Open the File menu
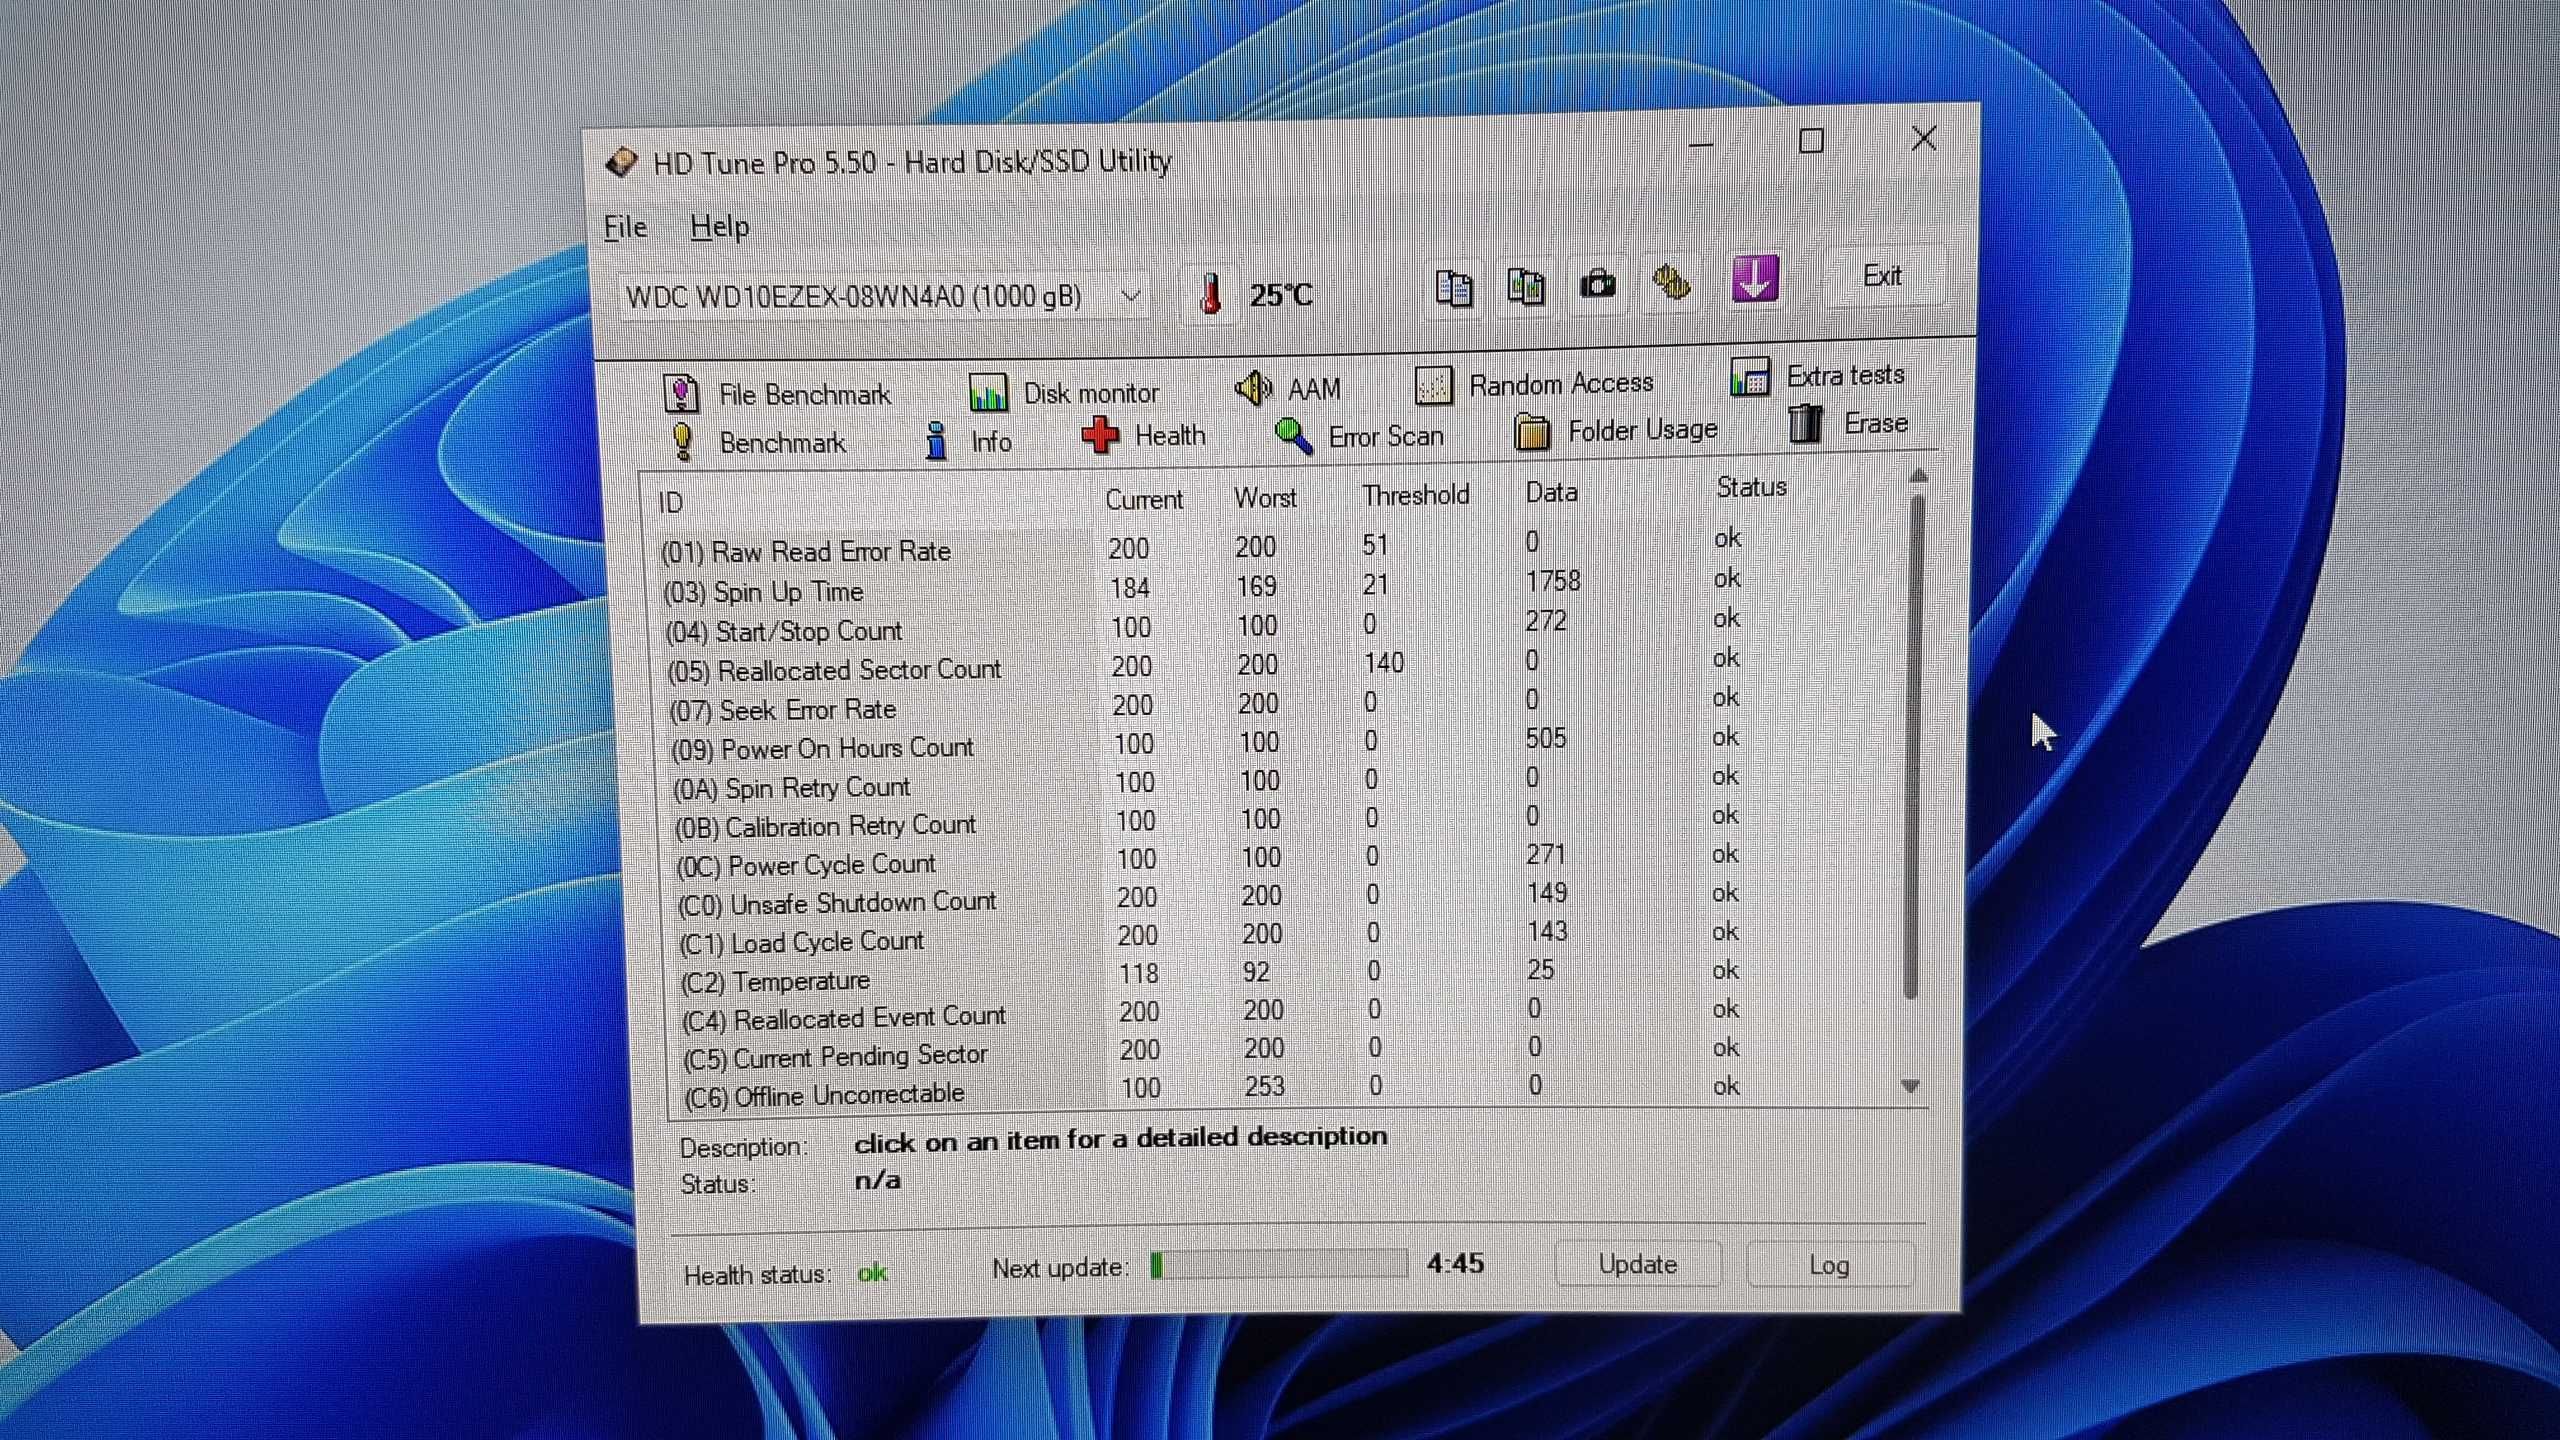Image resolution: width=2560 pixels, height=1440 pixels. pyautogui.click(x=625, y=228)
